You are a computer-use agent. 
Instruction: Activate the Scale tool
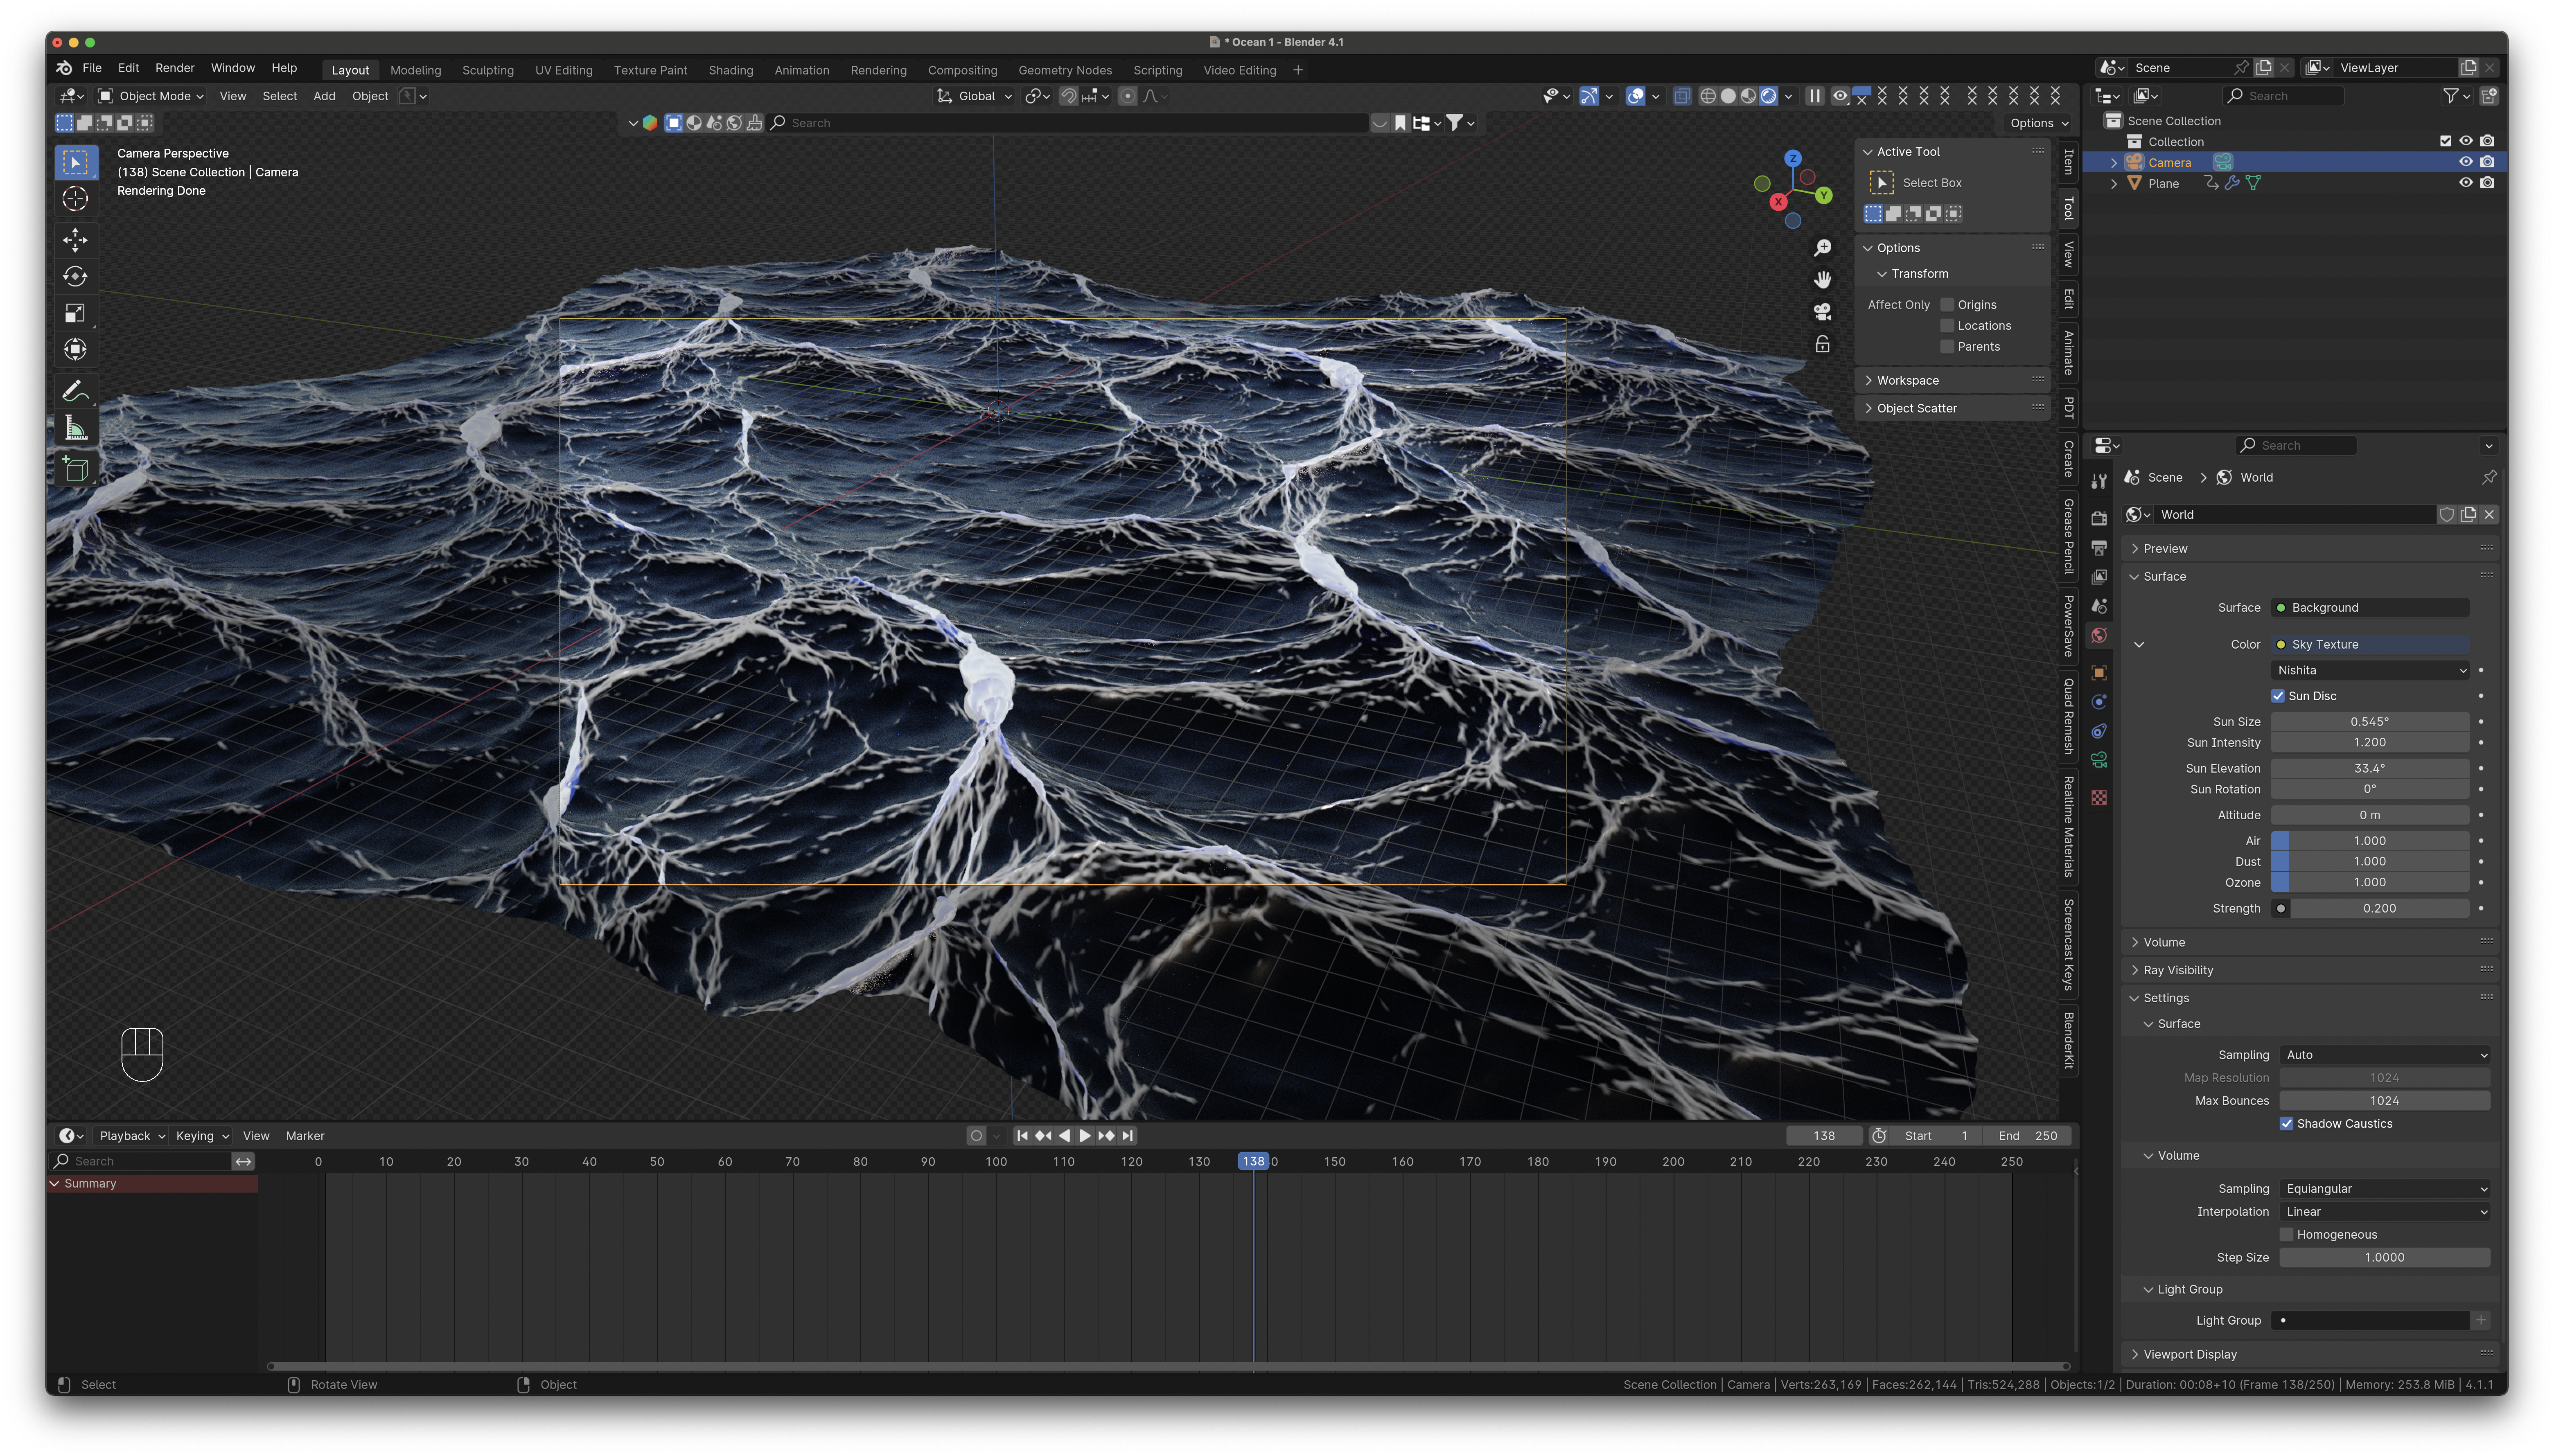click(75, 313)
